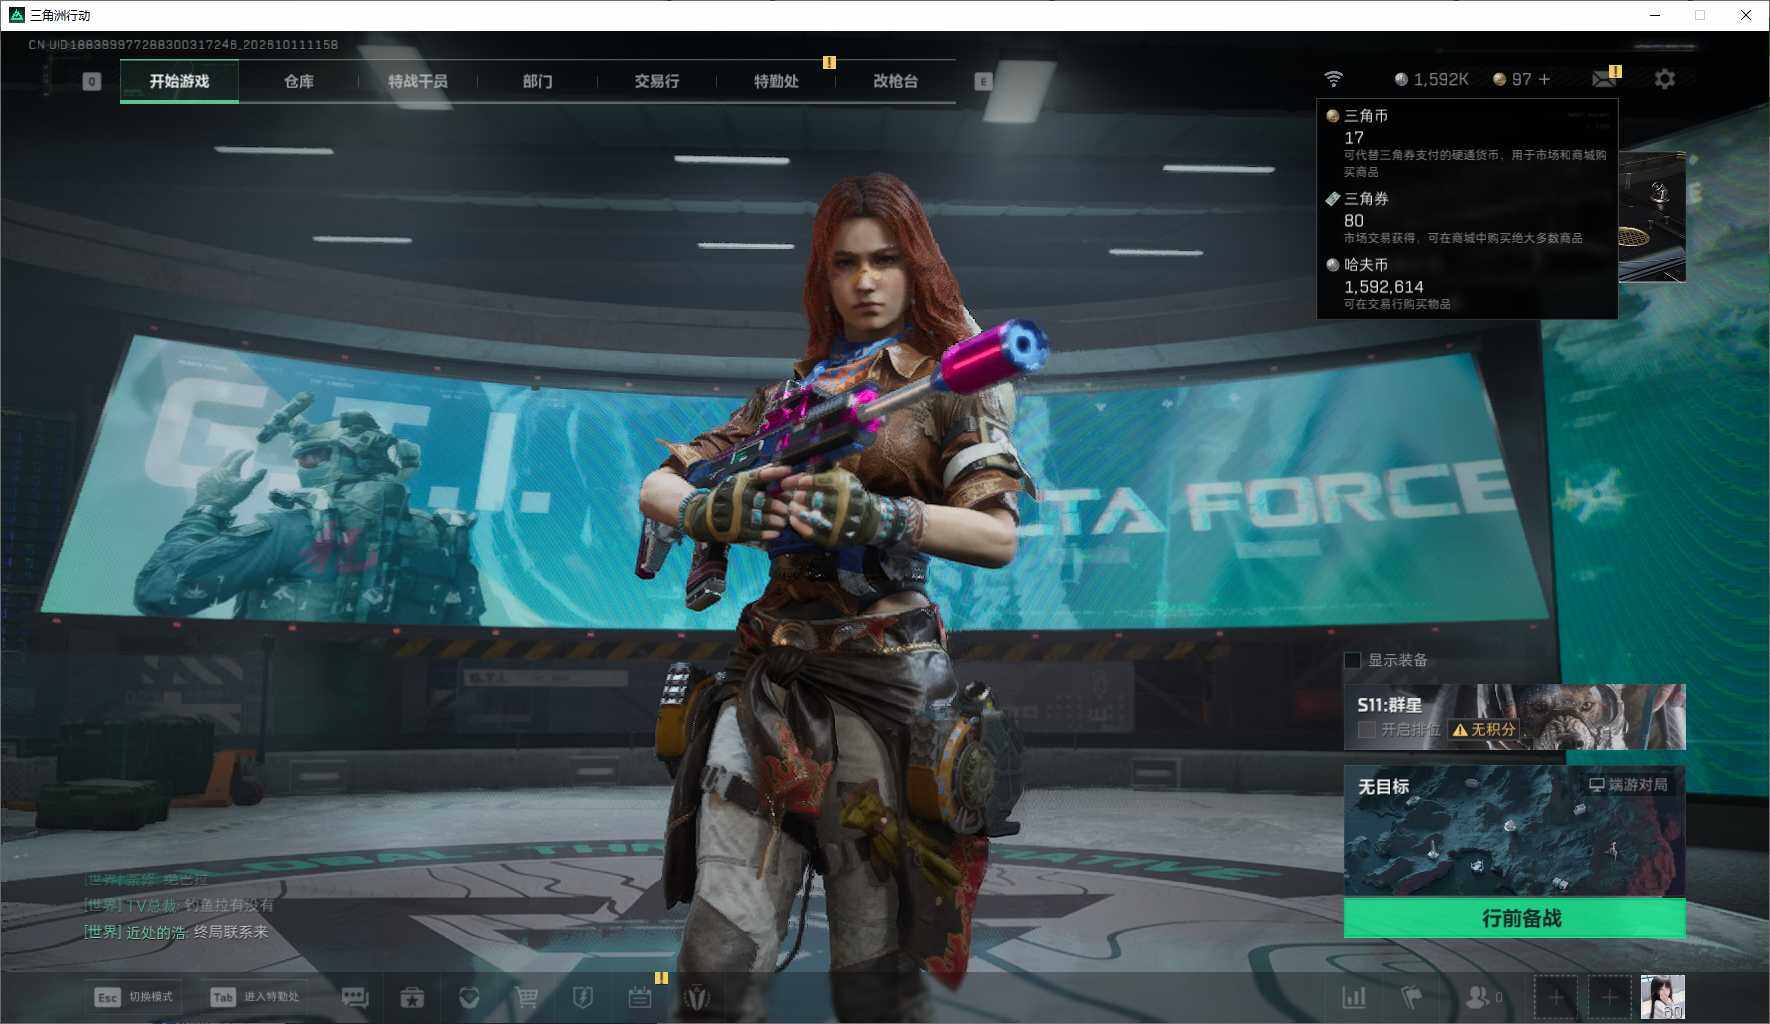Open the 特战干员 tab
Screen dimensions: 1770x1024
[418, 81]
